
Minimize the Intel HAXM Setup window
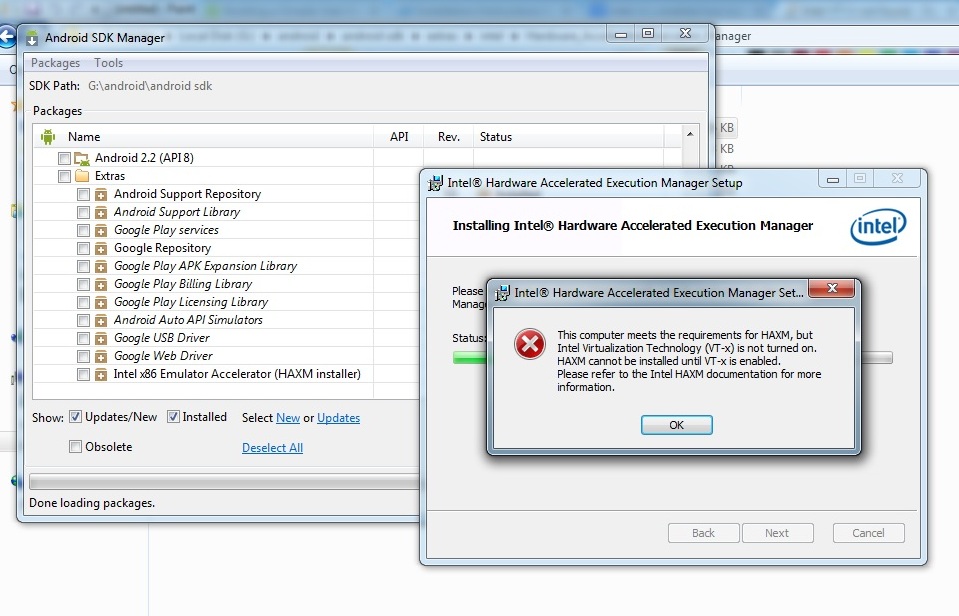click(x=832, y=179)
